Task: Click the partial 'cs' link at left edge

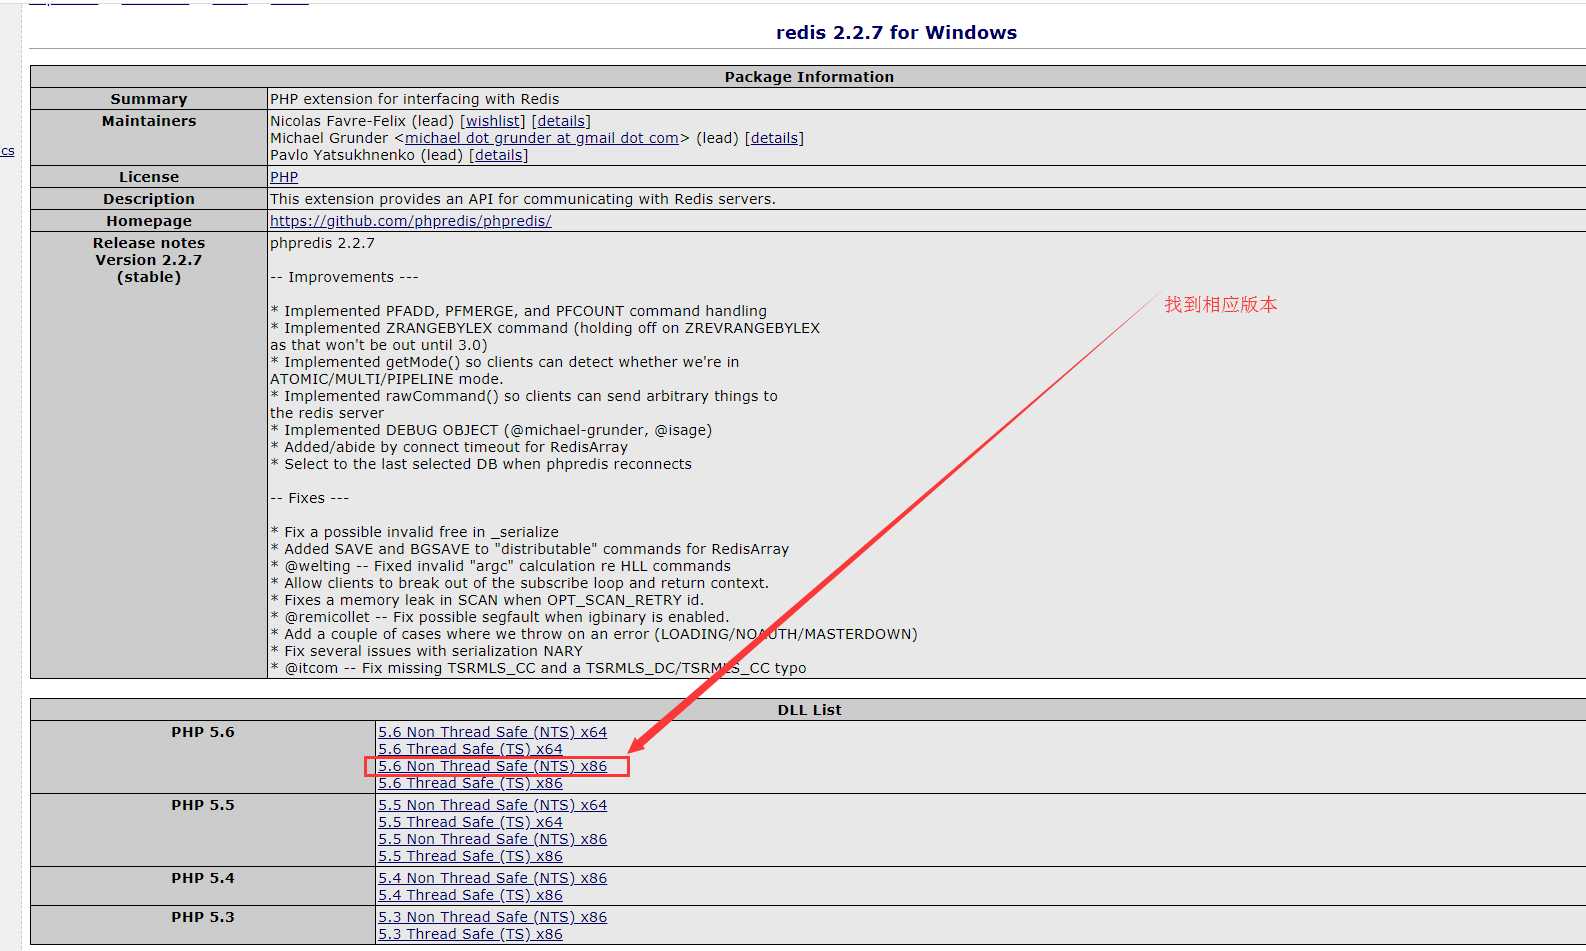Action: (x=7, y=151)
